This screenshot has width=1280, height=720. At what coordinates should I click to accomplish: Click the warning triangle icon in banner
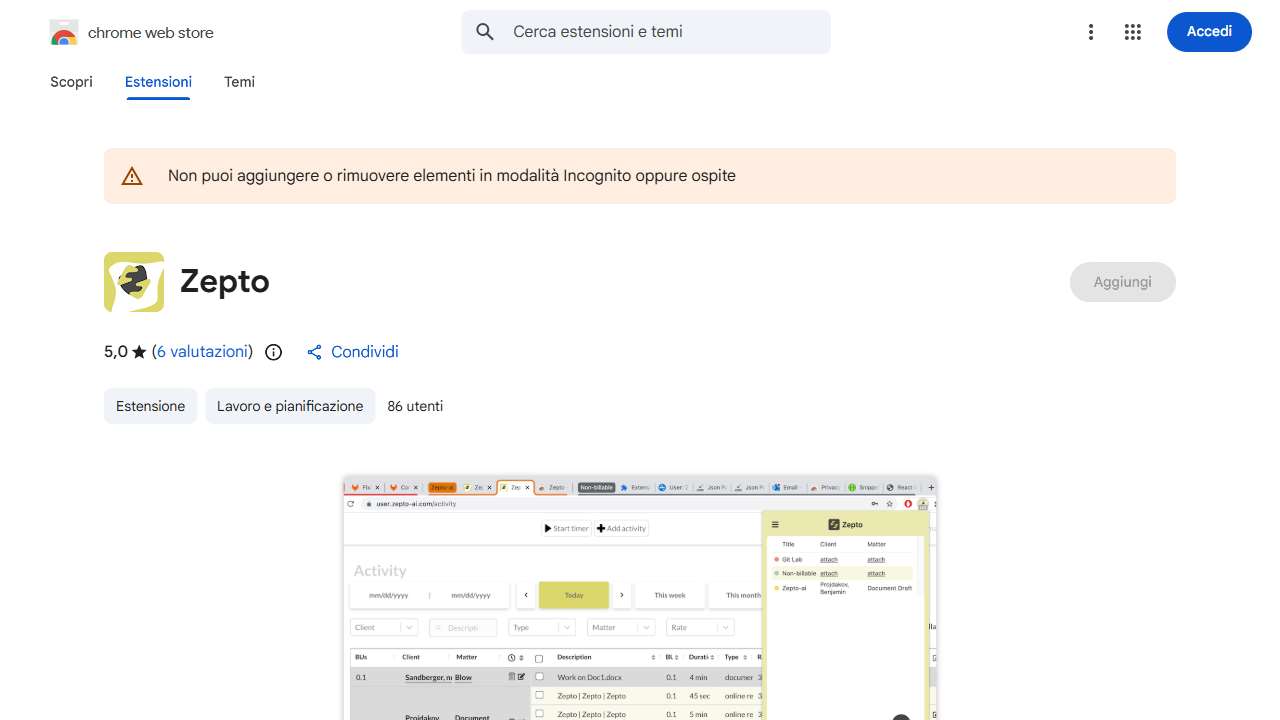tap(132, 176)
